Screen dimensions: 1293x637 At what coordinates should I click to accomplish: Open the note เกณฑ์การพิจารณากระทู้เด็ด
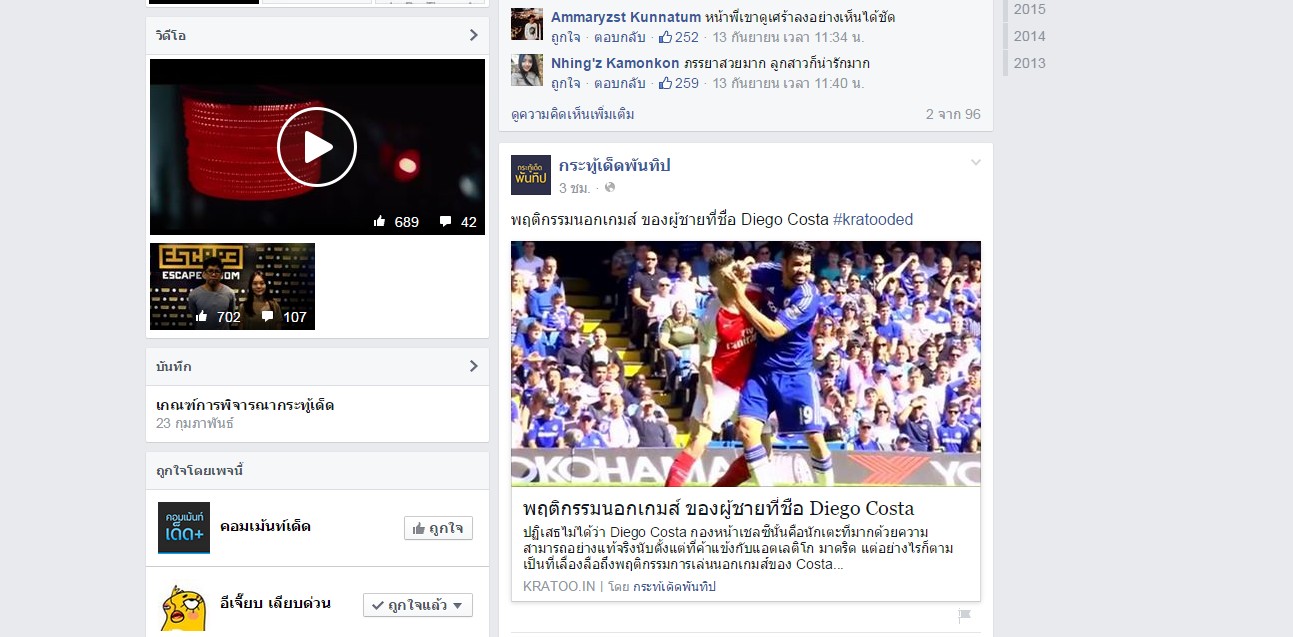pos(245,405)
